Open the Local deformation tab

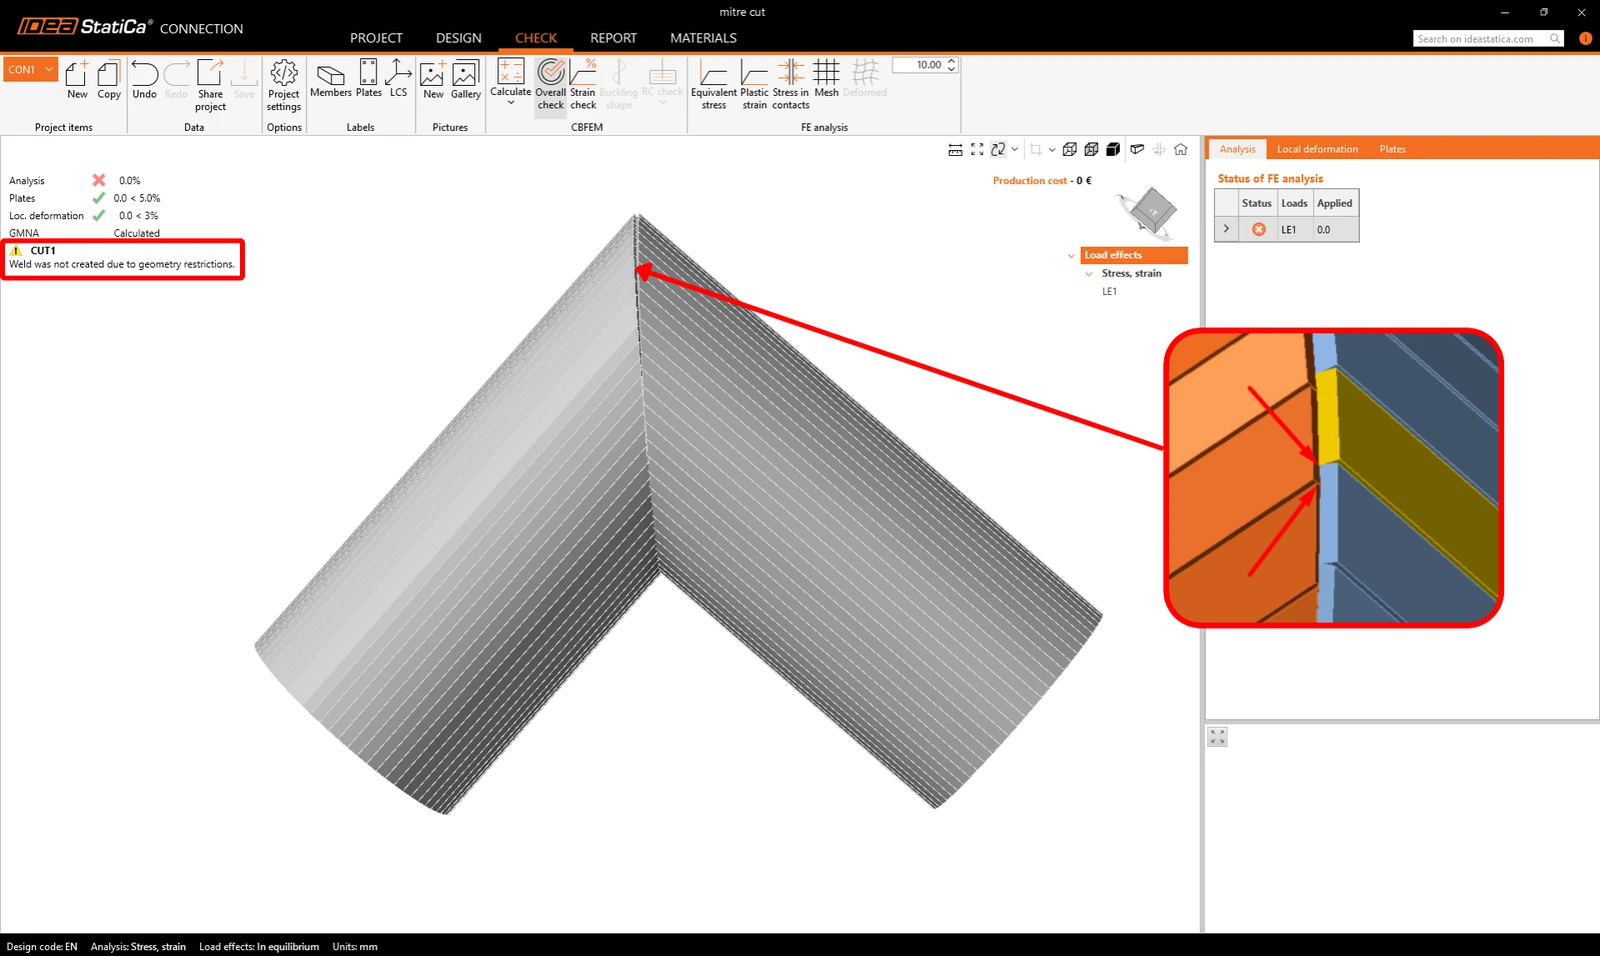click(1317, 149)
